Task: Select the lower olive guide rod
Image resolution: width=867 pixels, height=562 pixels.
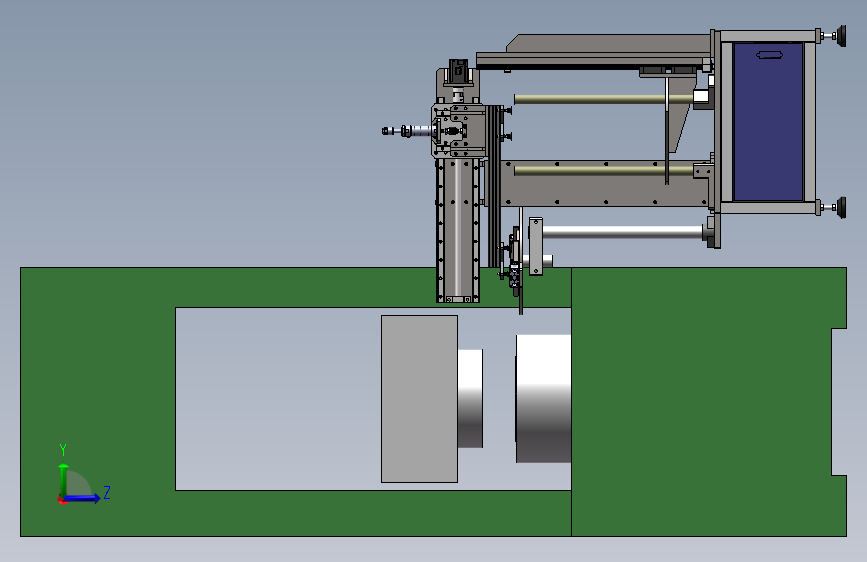Action: pos(603,170)
